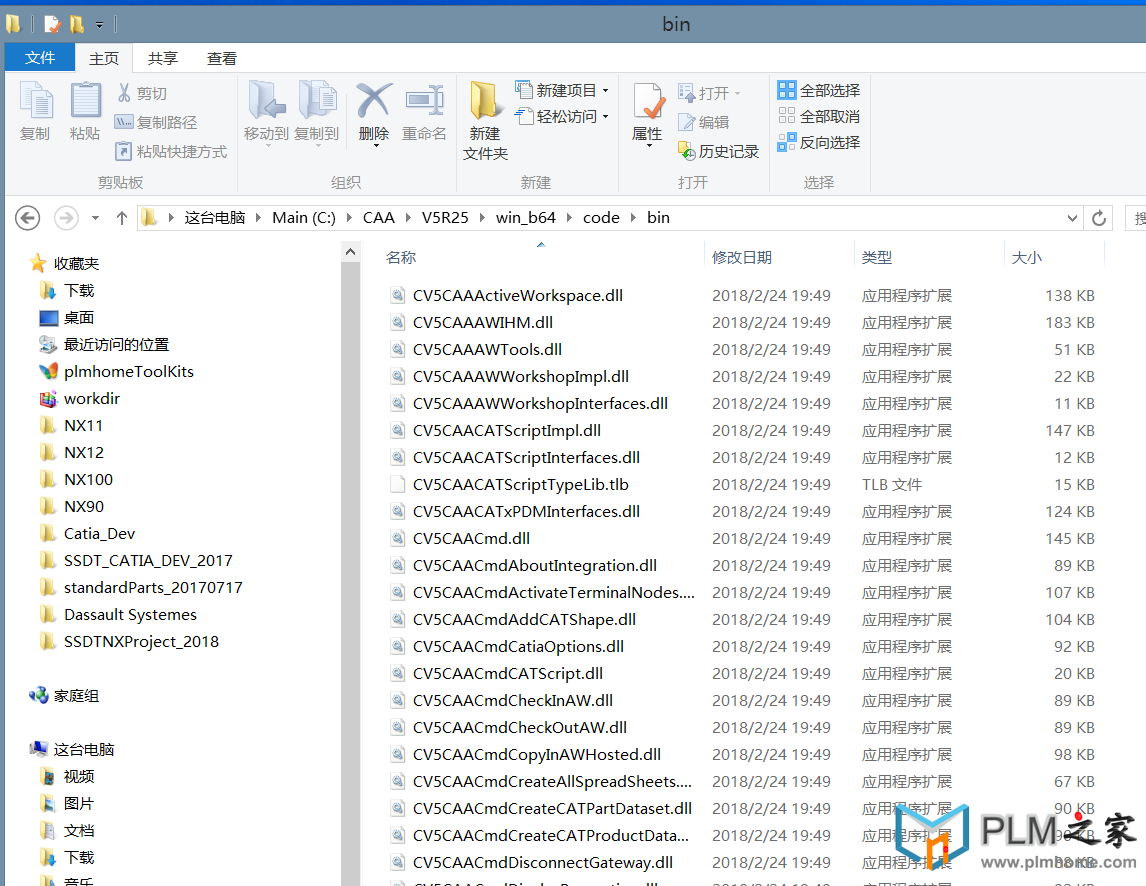1146x886 pixels.
Task: Click the Rename (重命名) icon
Action: click(424, 100)
